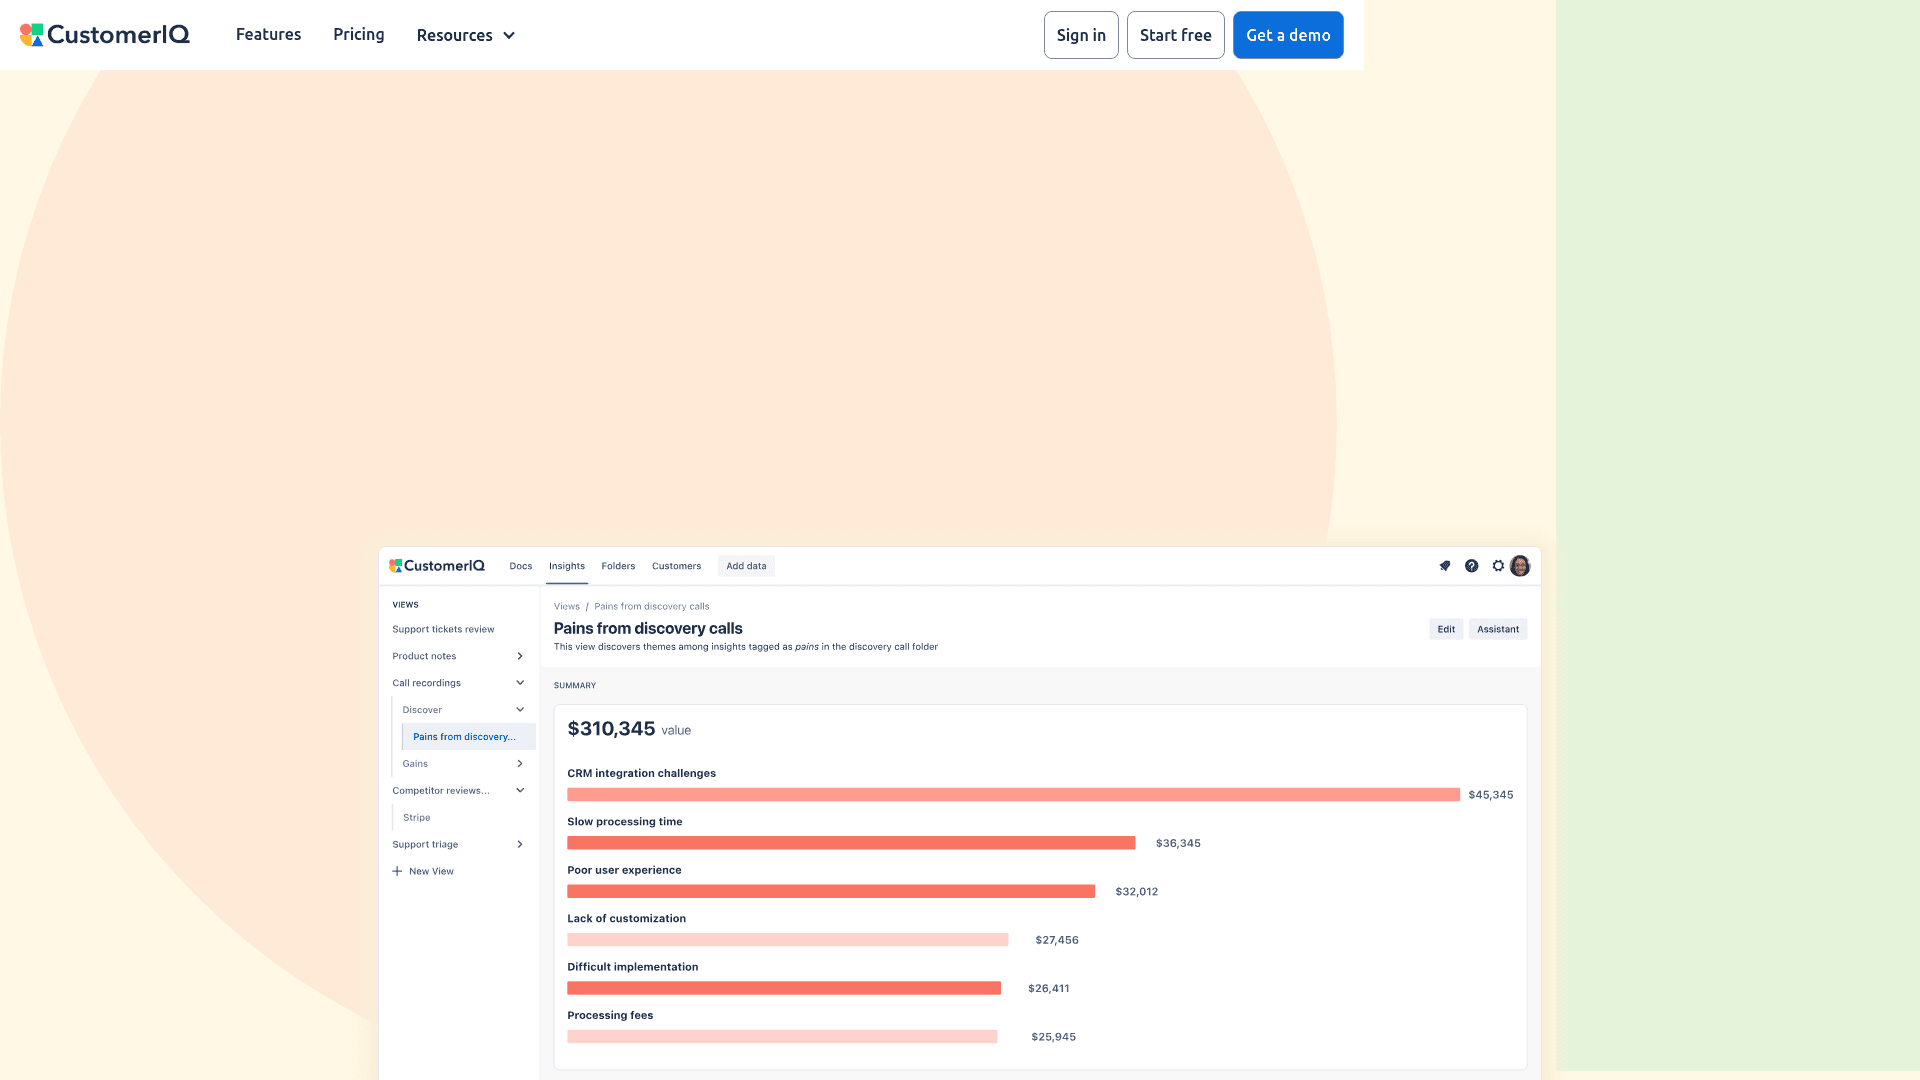Image resolution: width=1920 pixels, height=1080 pixels.
Task: Click the plus icon beside New View
Action: click(397, 871)
